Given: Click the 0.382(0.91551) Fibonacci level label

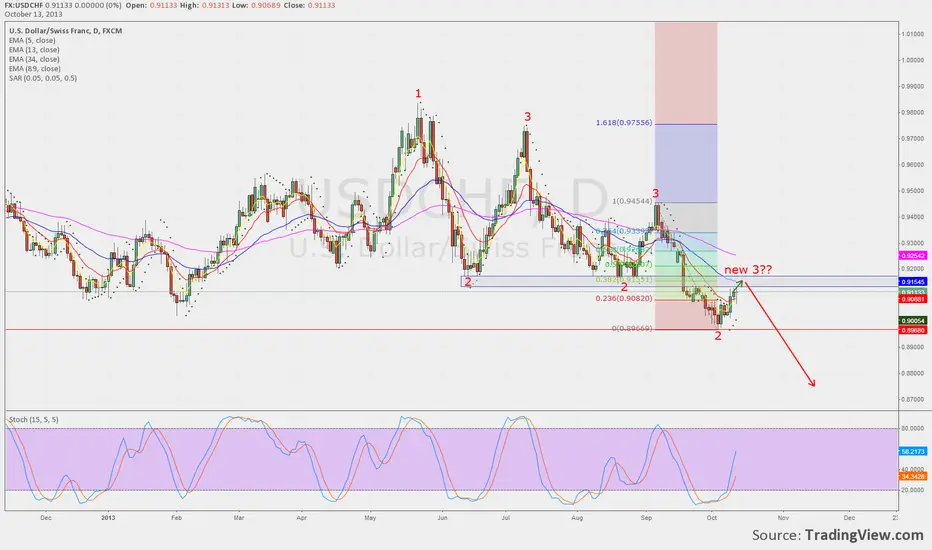Looking at the screenshot, I should pos(624,279).
